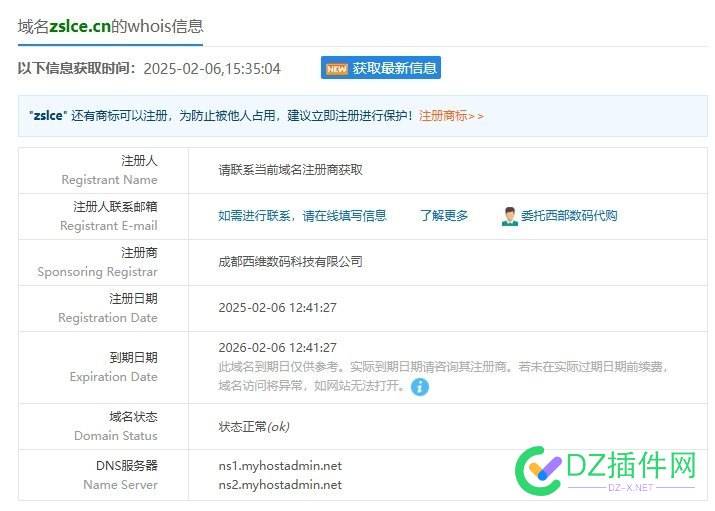Open the 了解更多 link
The width and height of the screenshot is (715, 511).
point(444,216)
